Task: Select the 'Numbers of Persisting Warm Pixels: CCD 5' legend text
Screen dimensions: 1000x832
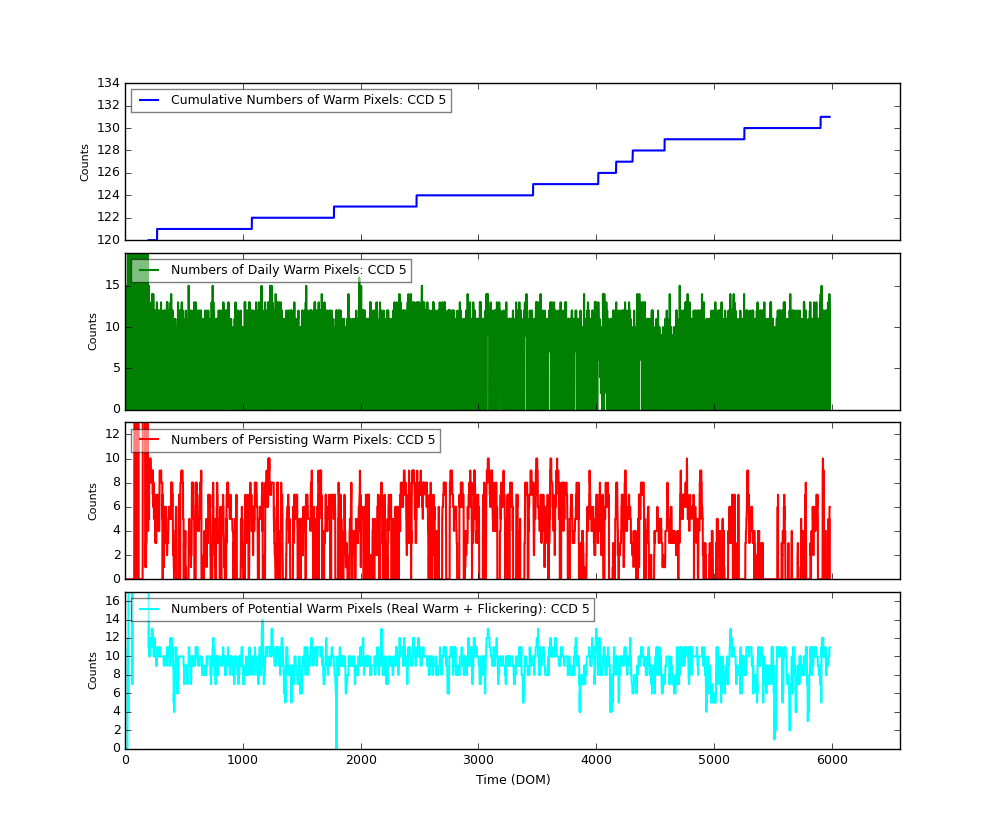Action: click(303, 440)
